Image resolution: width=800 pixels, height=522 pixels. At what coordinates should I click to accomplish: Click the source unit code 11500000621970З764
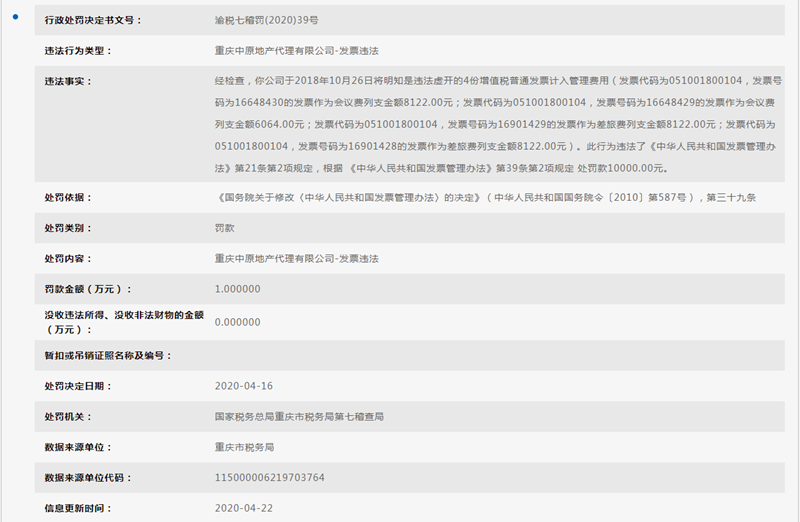(x=269, y=478)
